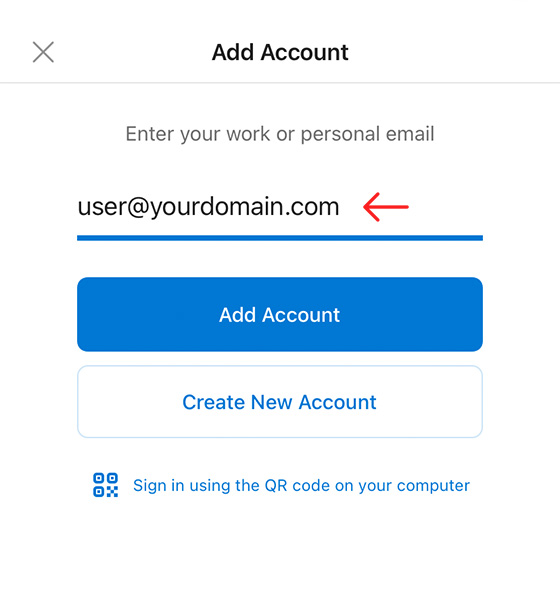The width and height of the screenshot is (560, 593).
Task: Close the Add Account dialog with X
Action: pos(43,52)
